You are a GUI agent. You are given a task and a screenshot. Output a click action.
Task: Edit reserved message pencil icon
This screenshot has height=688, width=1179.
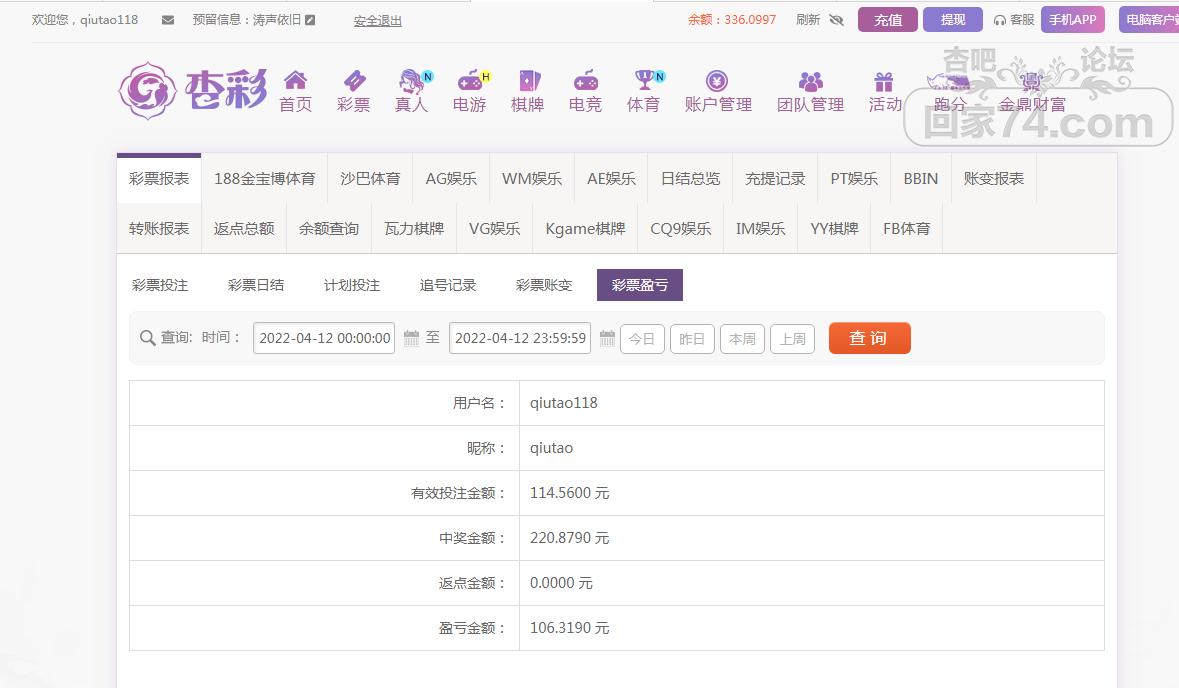(310, 19)
